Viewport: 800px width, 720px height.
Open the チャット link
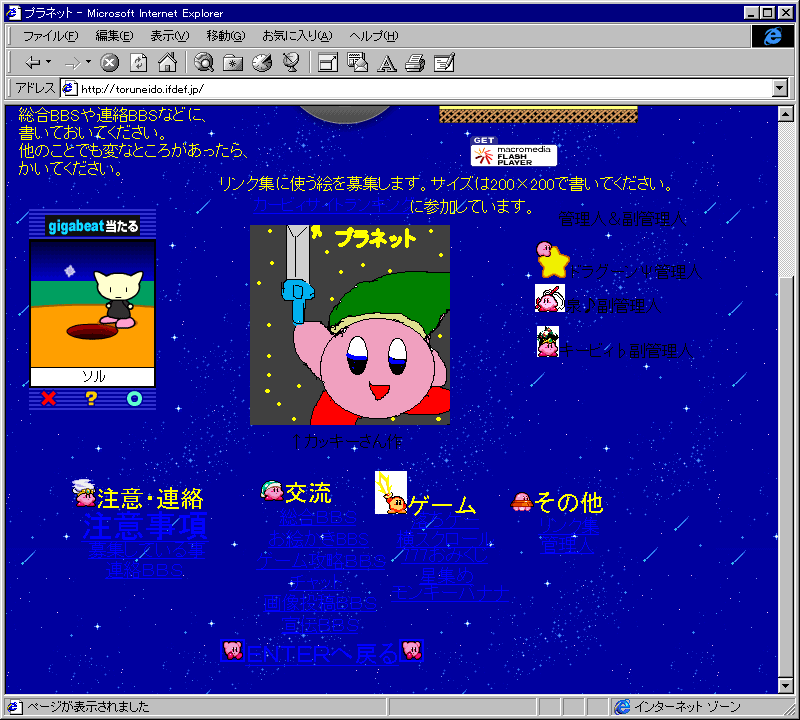pos(317,582)
